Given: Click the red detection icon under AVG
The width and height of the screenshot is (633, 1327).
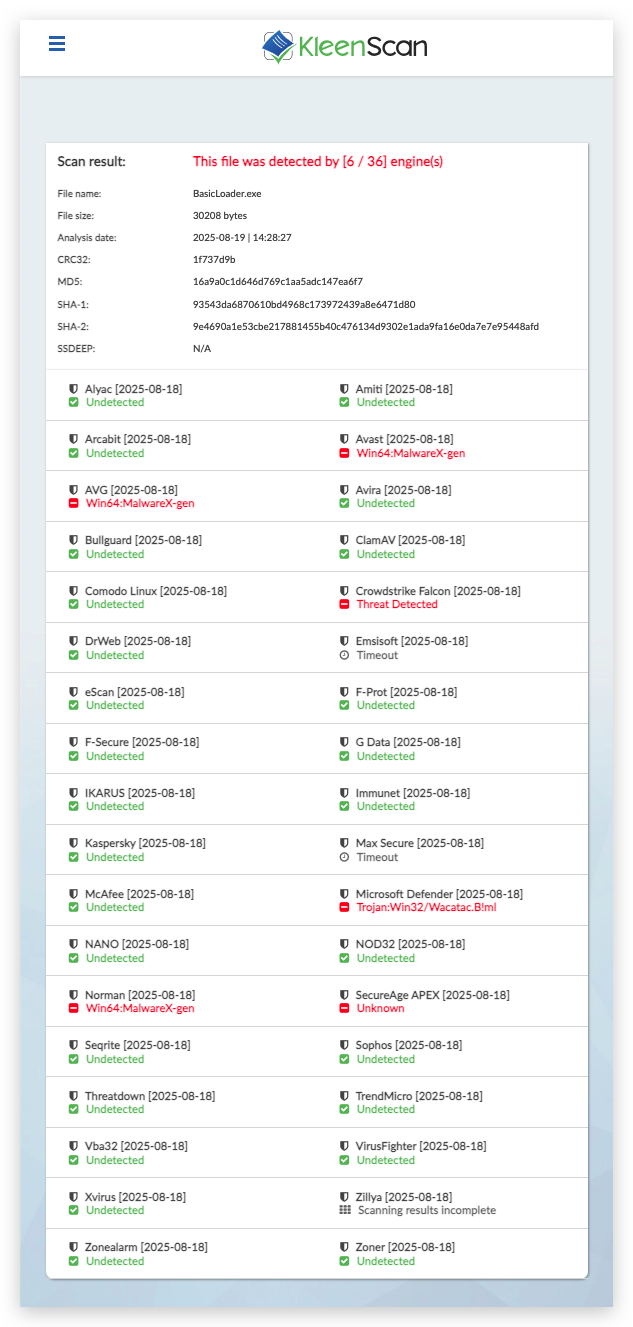Looking at the screenshot, I should [73, 503].
